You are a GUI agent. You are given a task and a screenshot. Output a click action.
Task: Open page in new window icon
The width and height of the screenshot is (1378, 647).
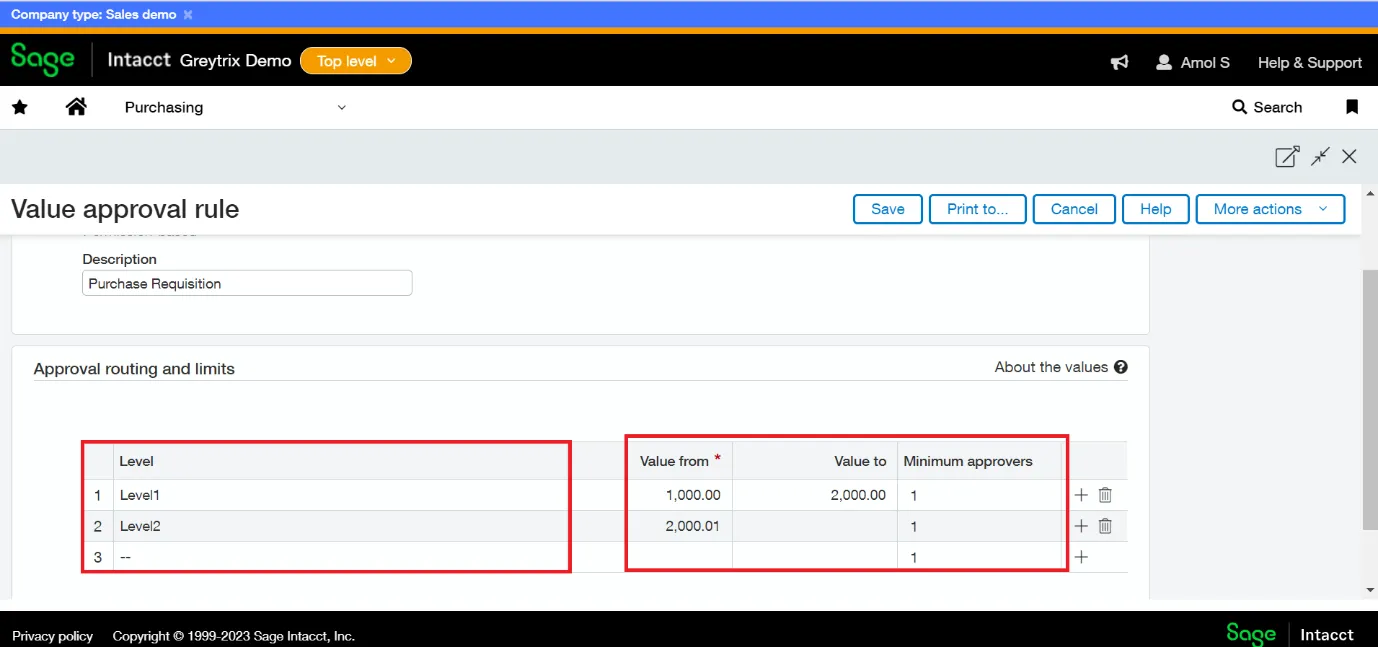(x=1287, y=156)
